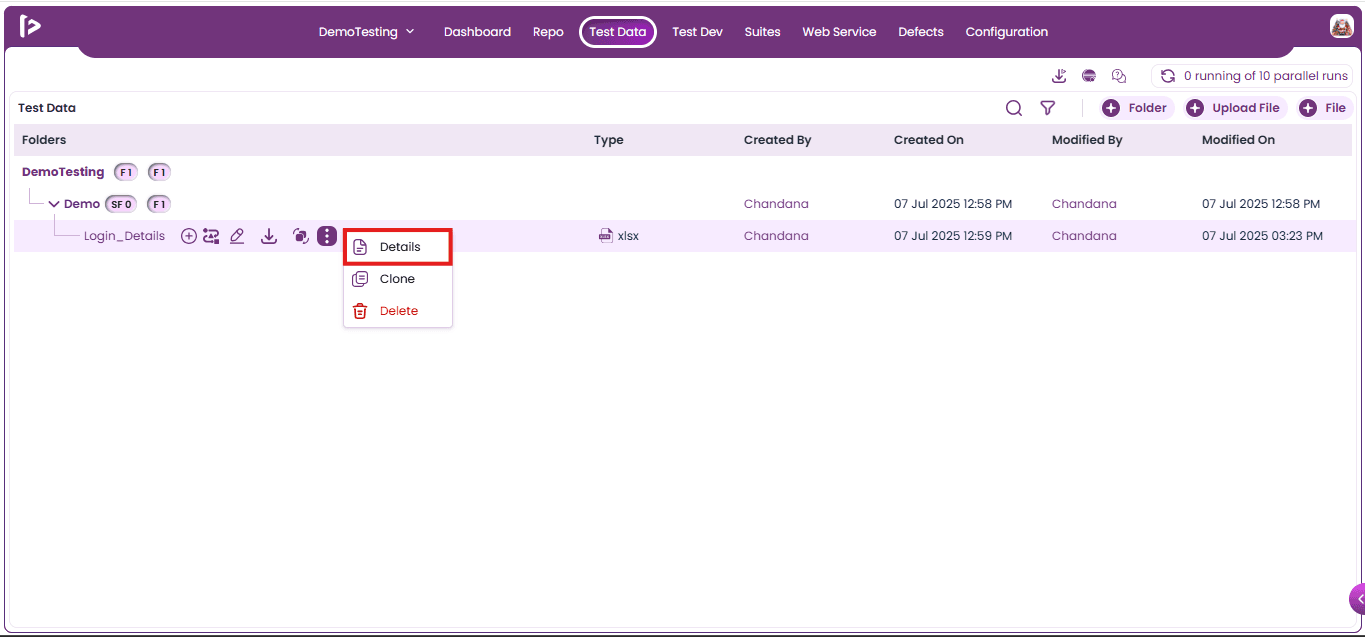The width and height of the screenshot is (1365, 637).
Task: Switch to the Test Data tab
Action: pyautogui.click(x=618, y=32)
